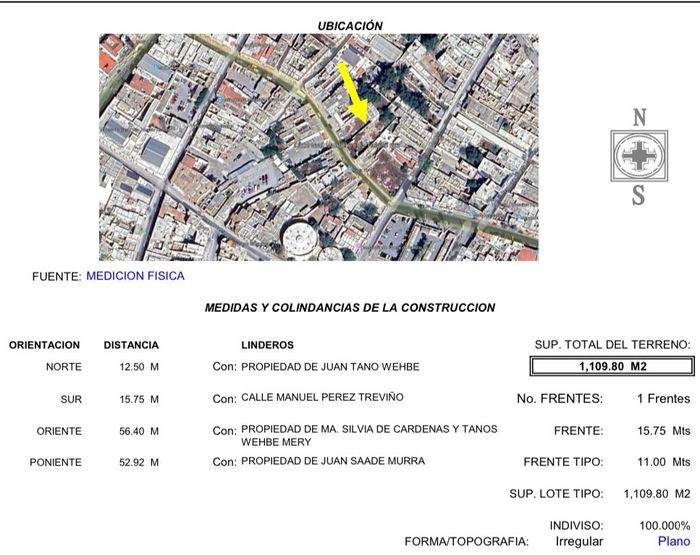Click the NORTE distance value 12.50 M

coord(139,367)
